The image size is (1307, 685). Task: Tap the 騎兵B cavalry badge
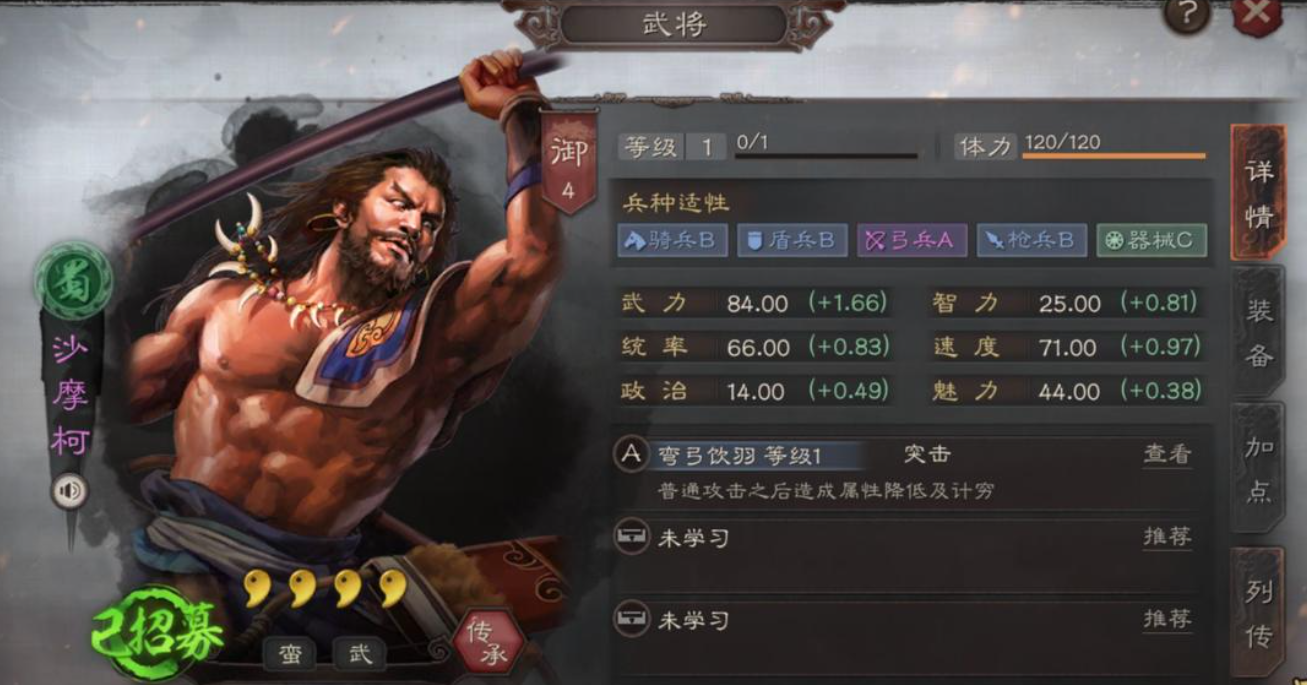(672, 240)
